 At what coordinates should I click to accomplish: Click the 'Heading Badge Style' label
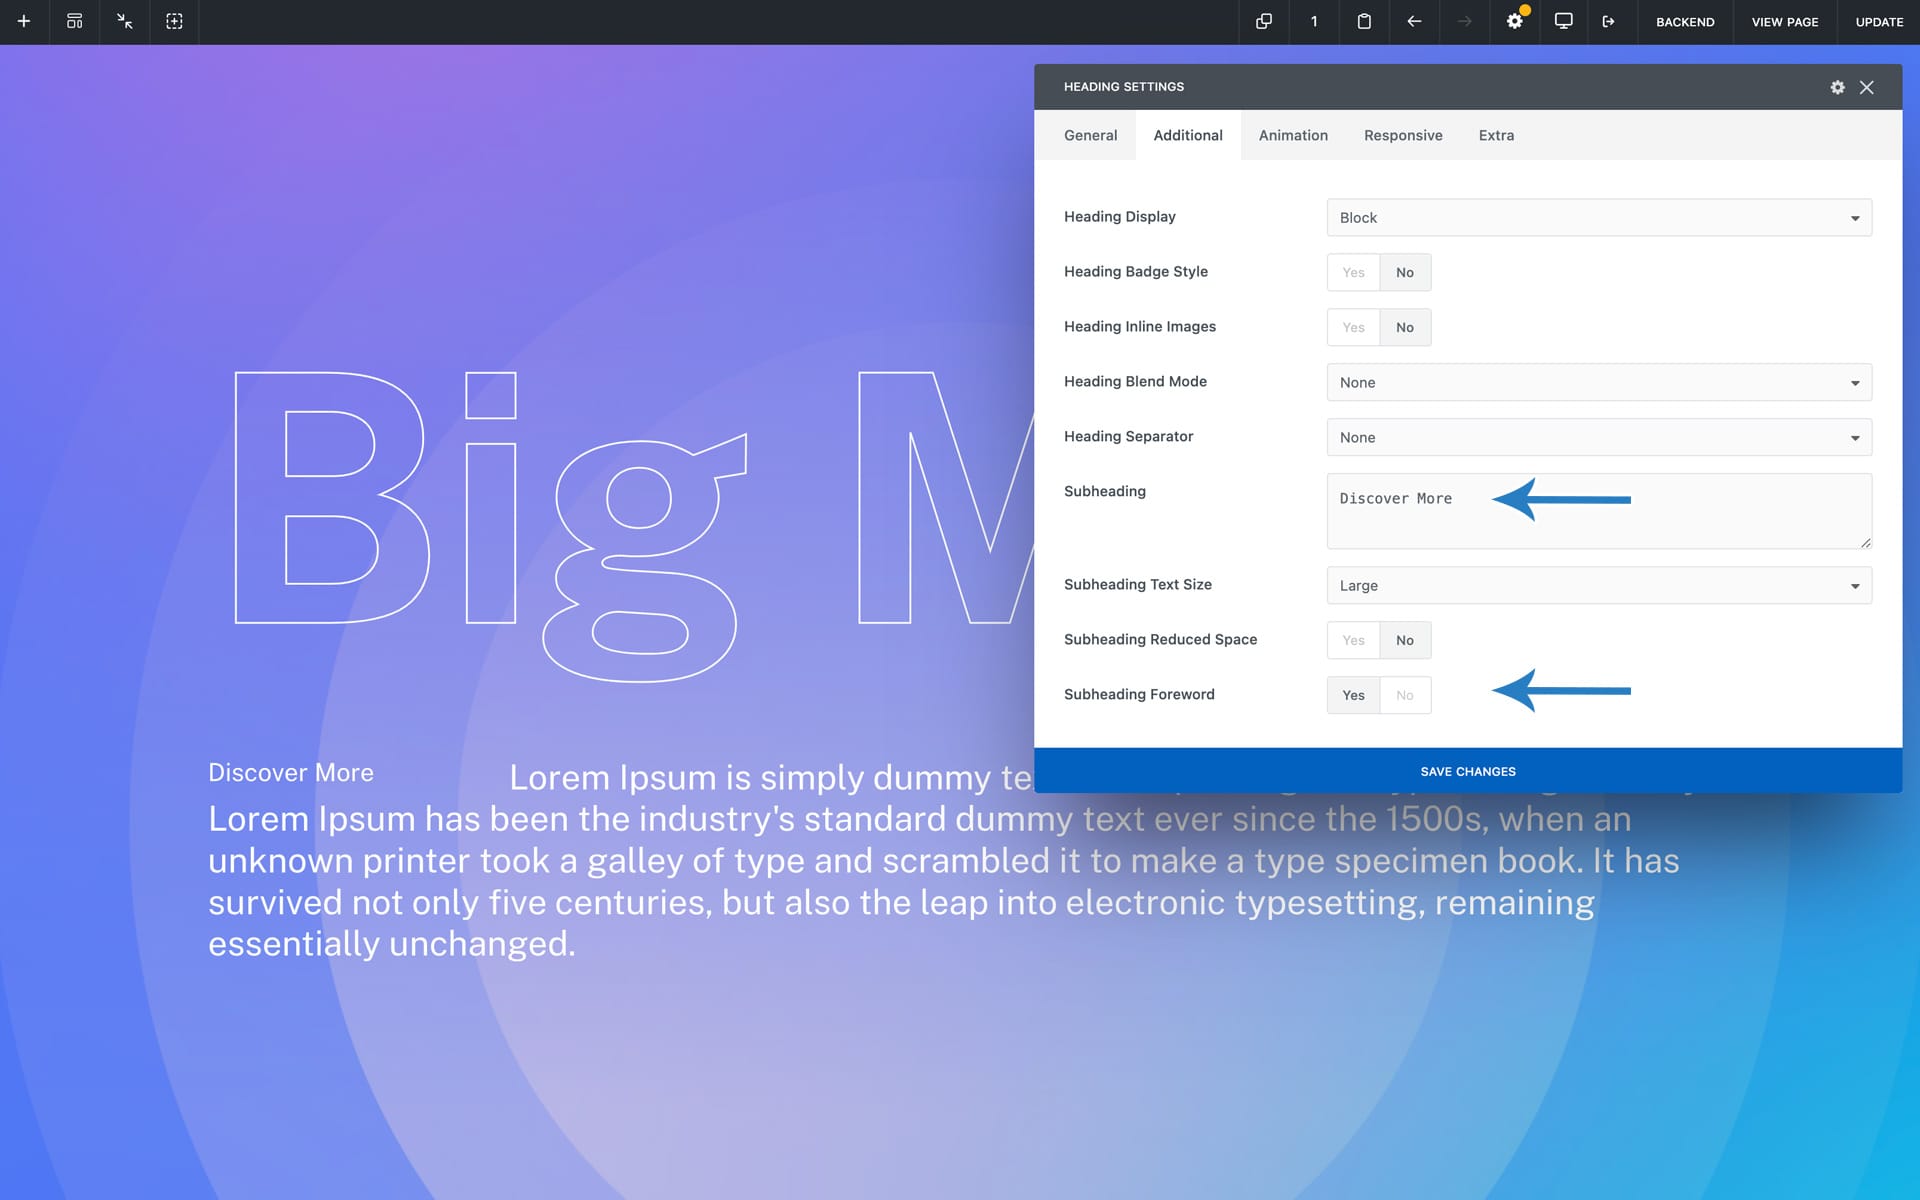(x=1135, y=272)
